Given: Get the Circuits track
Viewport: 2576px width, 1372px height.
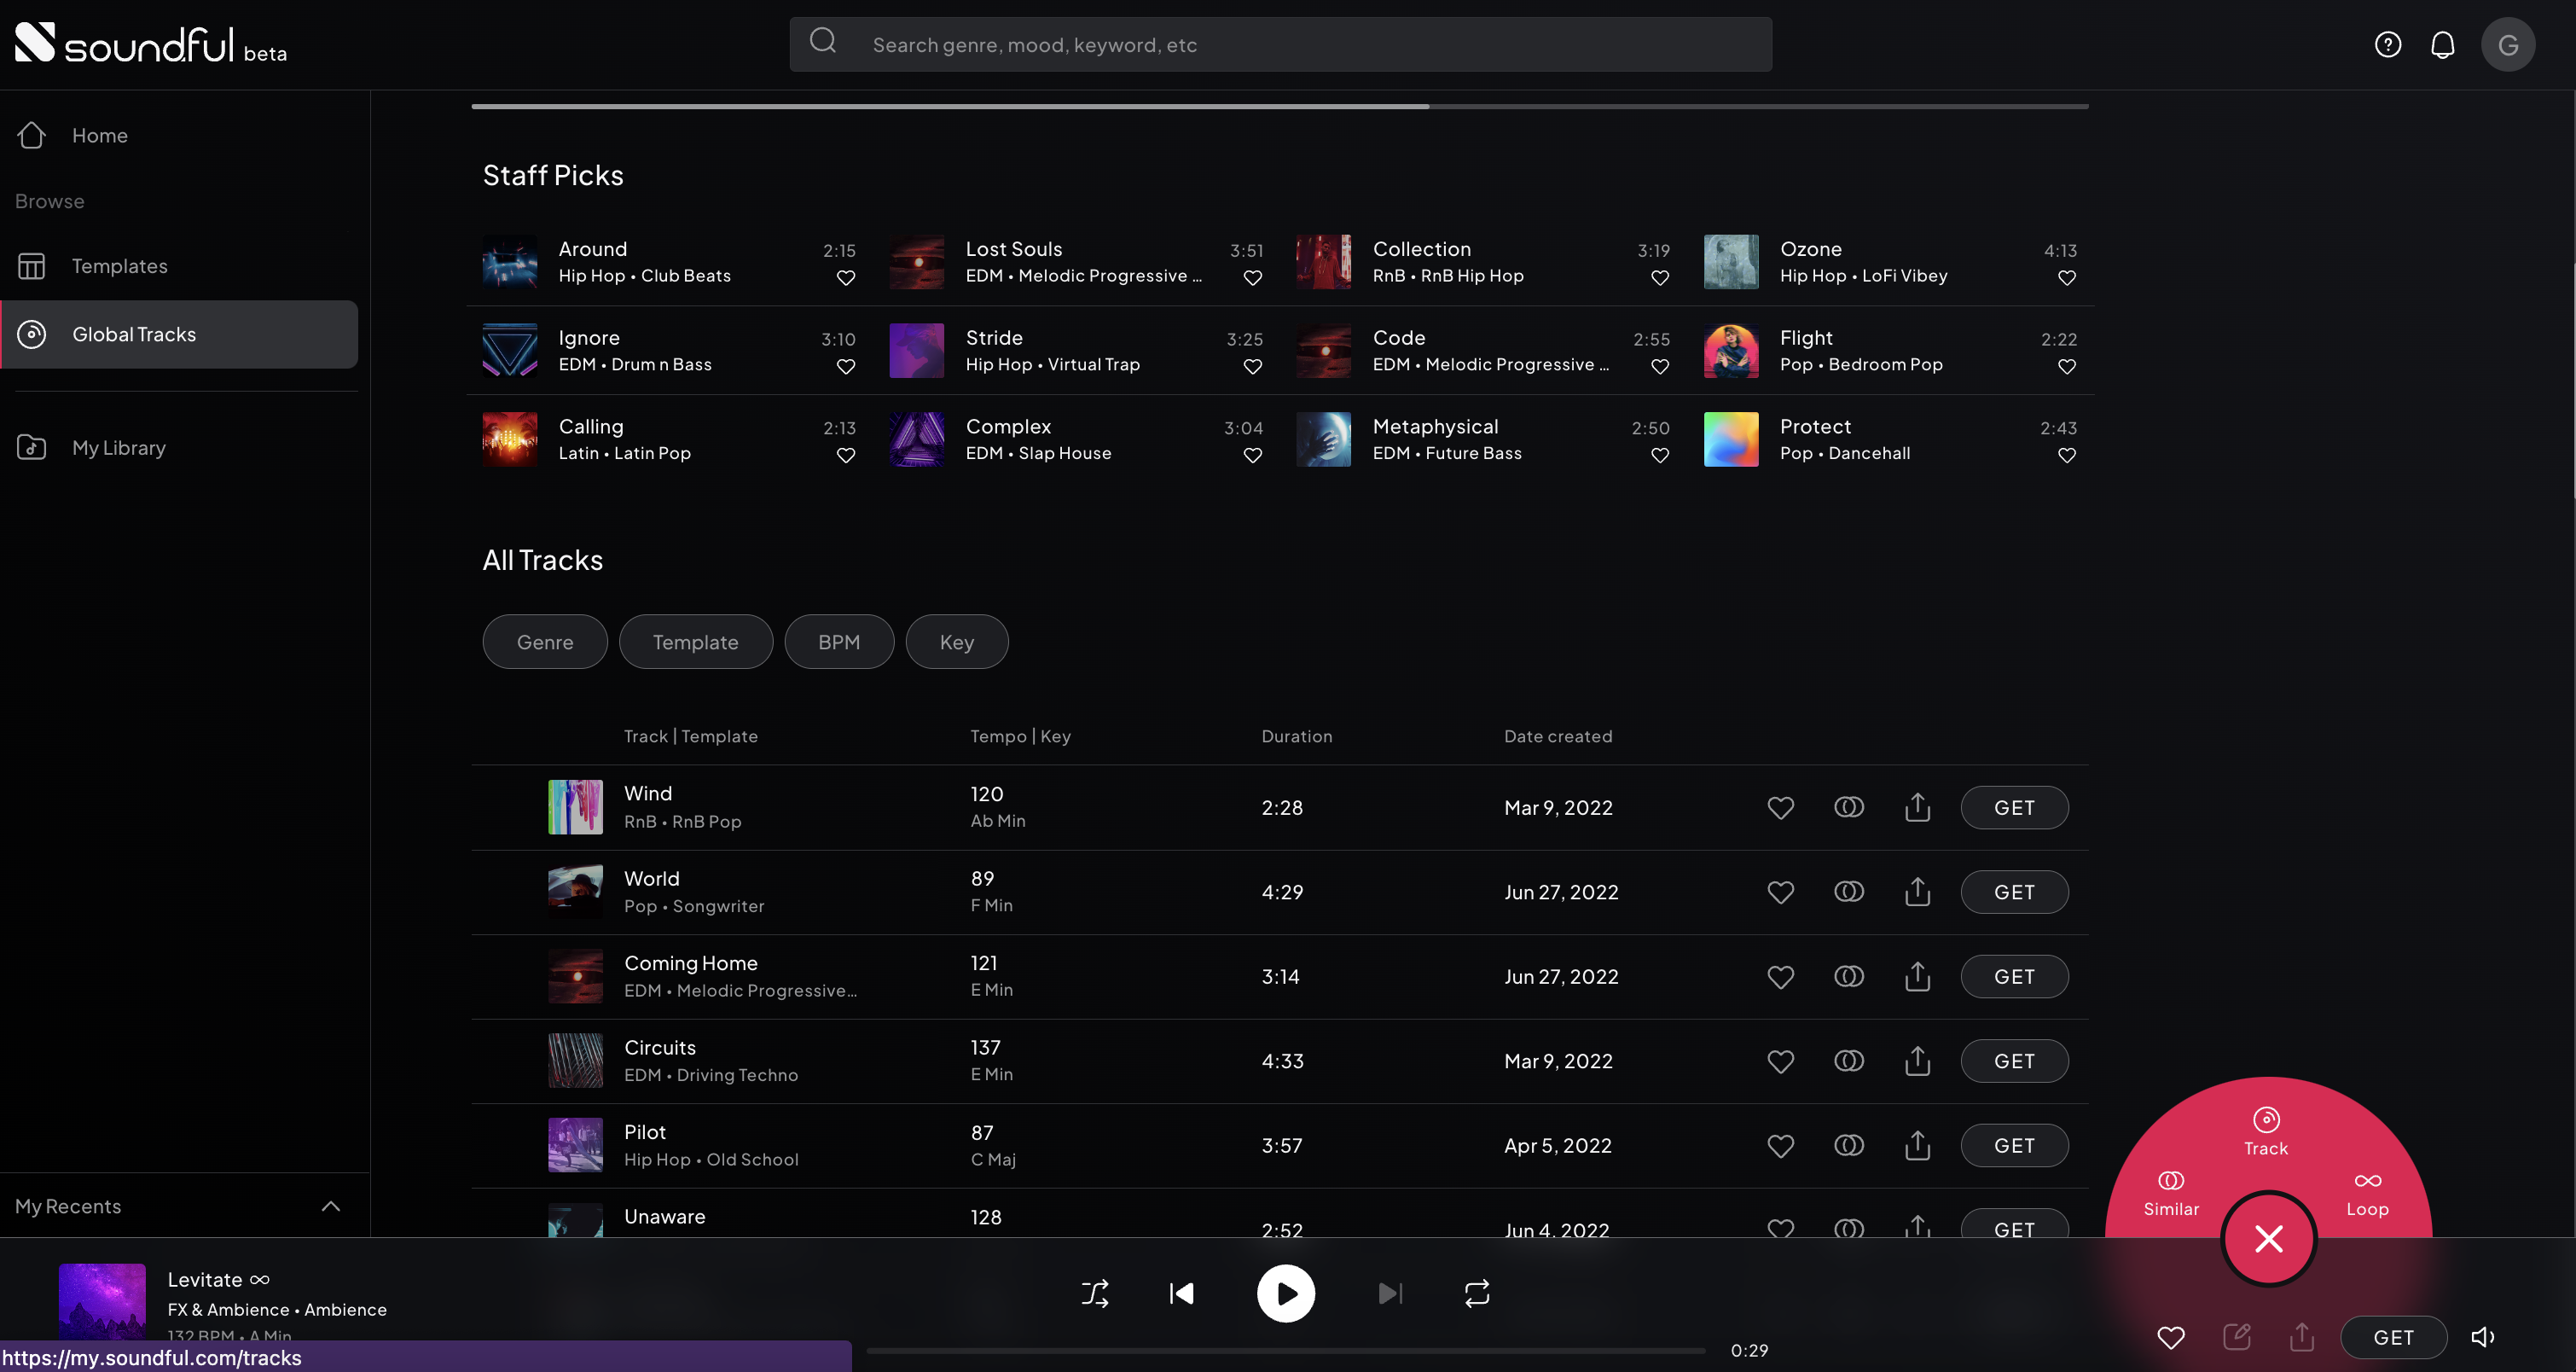Looking at the screenshot, I should coord(2014,1061).
